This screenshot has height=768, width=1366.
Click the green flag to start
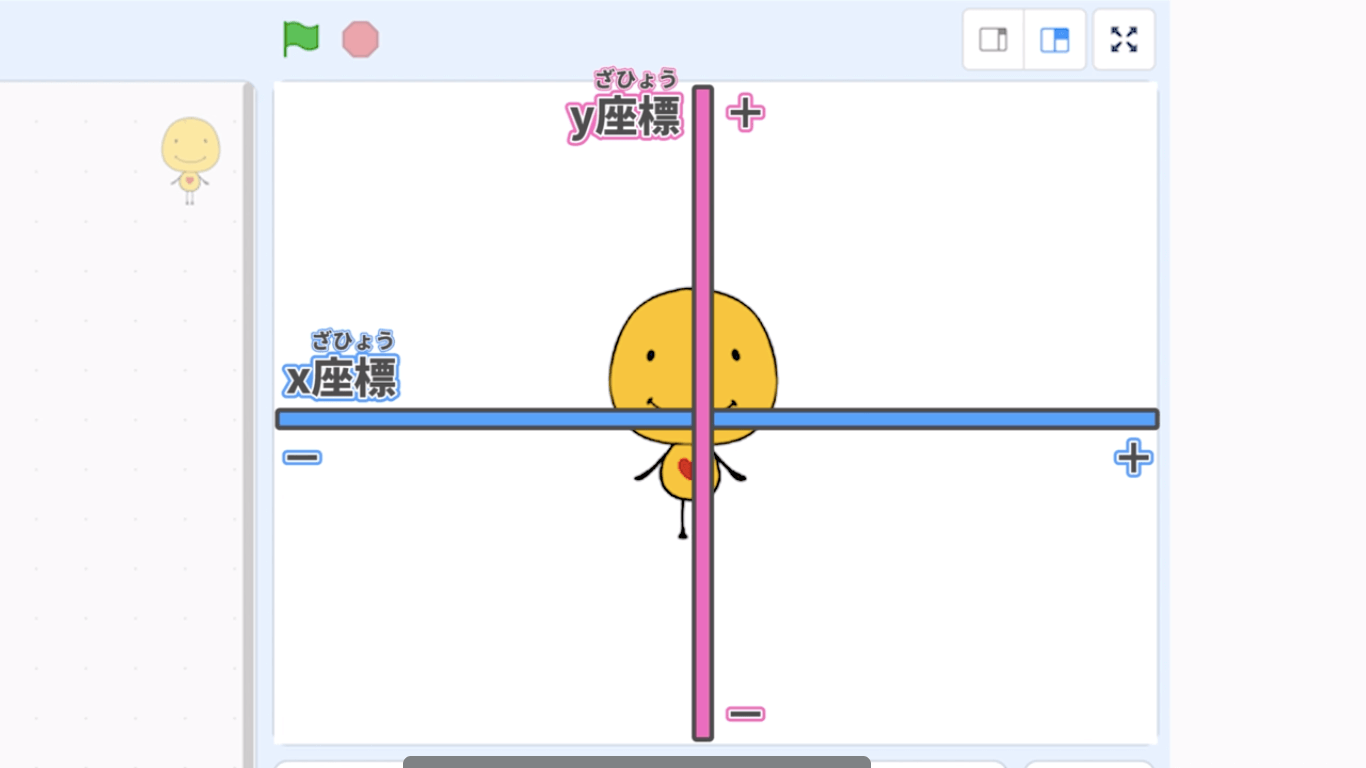pos(300,40)
